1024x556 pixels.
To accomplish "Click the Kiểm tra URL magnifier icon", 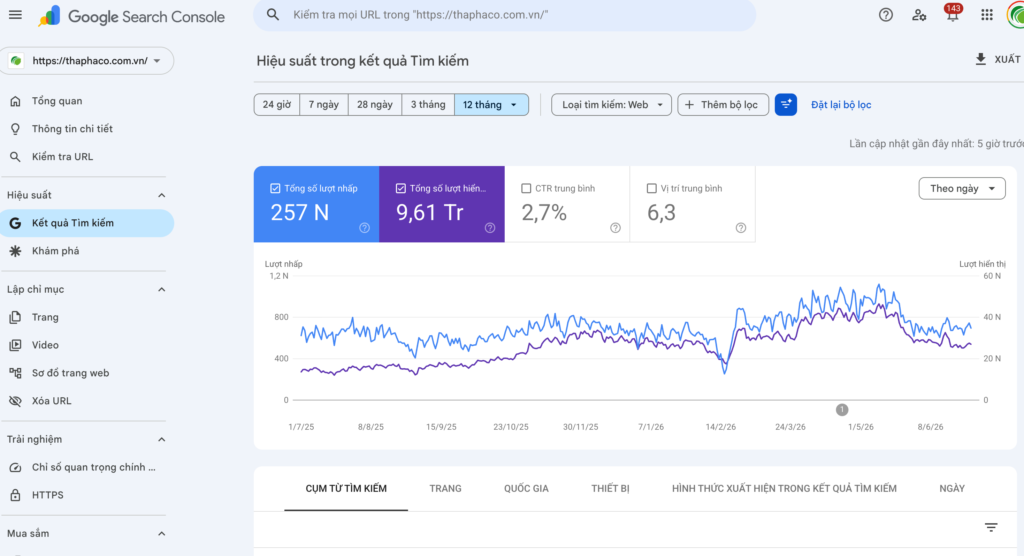I will pos(16,157).
